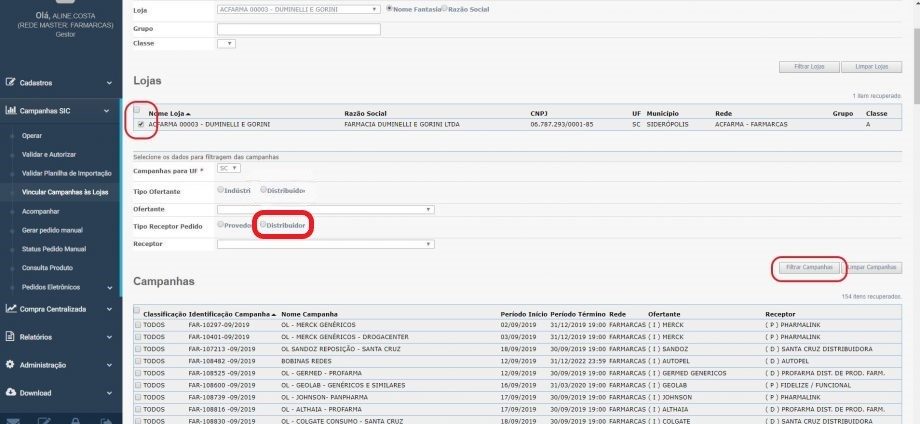The image size is (920, 424).
Task: Click the Campanhas SIC chart icon
Action: 11,111
